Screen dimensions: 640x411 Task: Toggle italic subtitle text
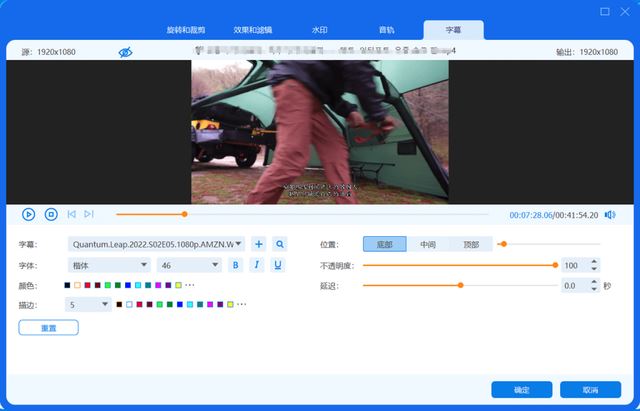coord(257,265)
